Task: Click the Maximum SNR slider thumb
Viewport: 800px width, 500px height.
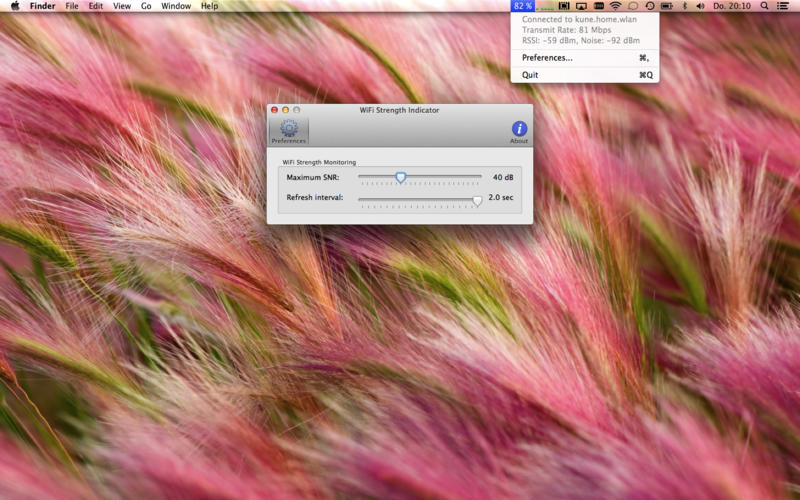Action: (x=401, y=177)
